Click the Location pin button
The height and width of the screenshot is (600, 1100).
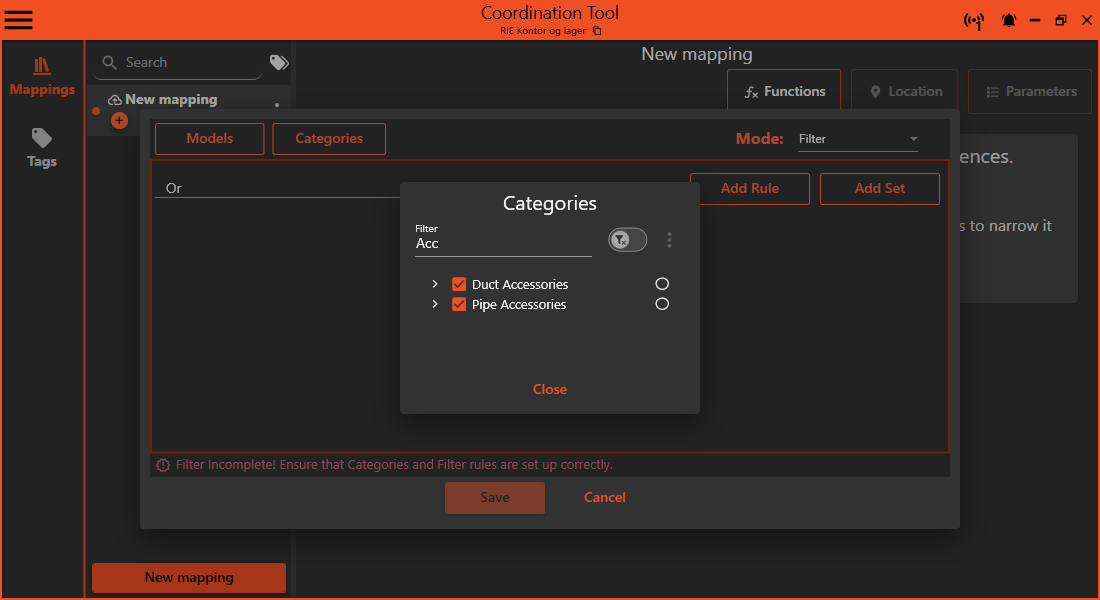coord(904,90)
